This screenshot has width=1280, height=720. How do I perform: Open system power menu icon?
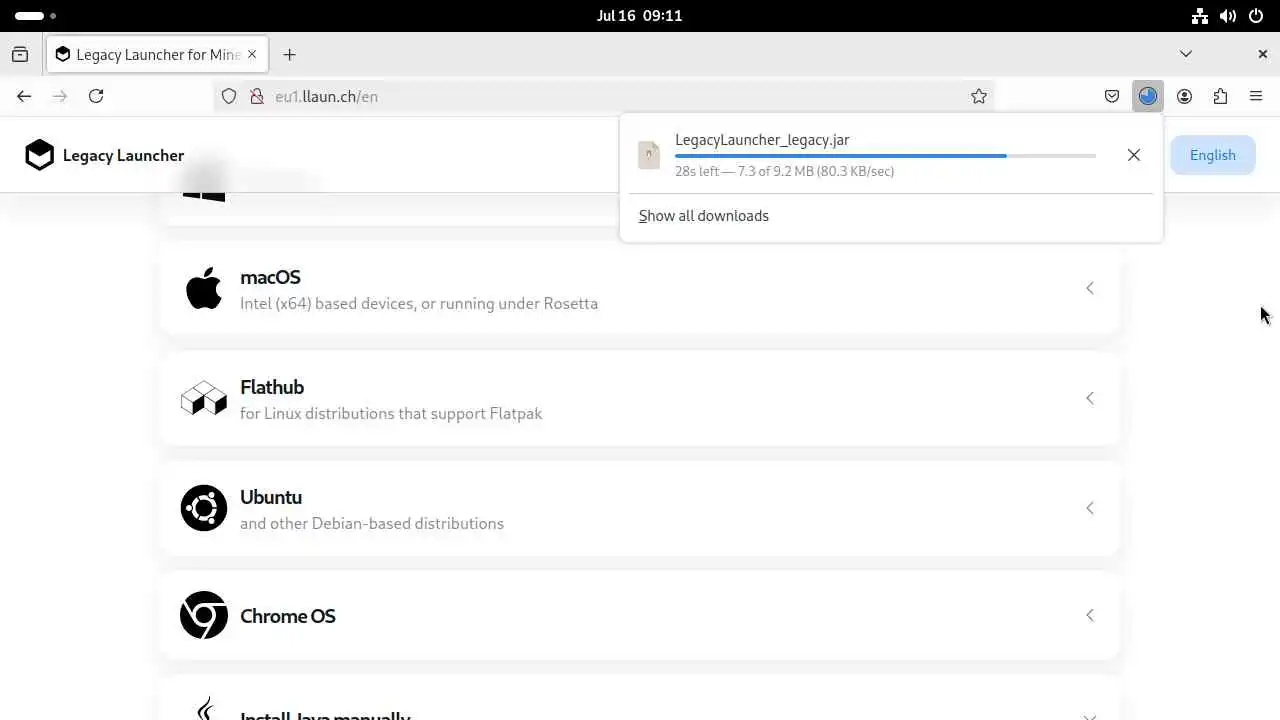click(1256, 16)
